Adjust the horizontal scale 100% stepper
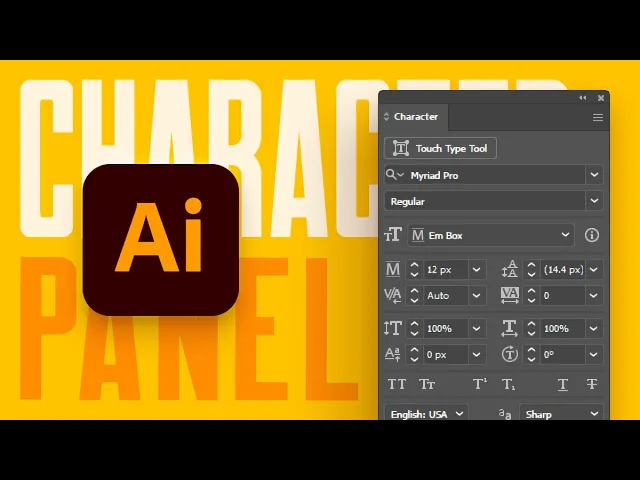Viewport: 640px width, 480px height. [x=531, y=329]
